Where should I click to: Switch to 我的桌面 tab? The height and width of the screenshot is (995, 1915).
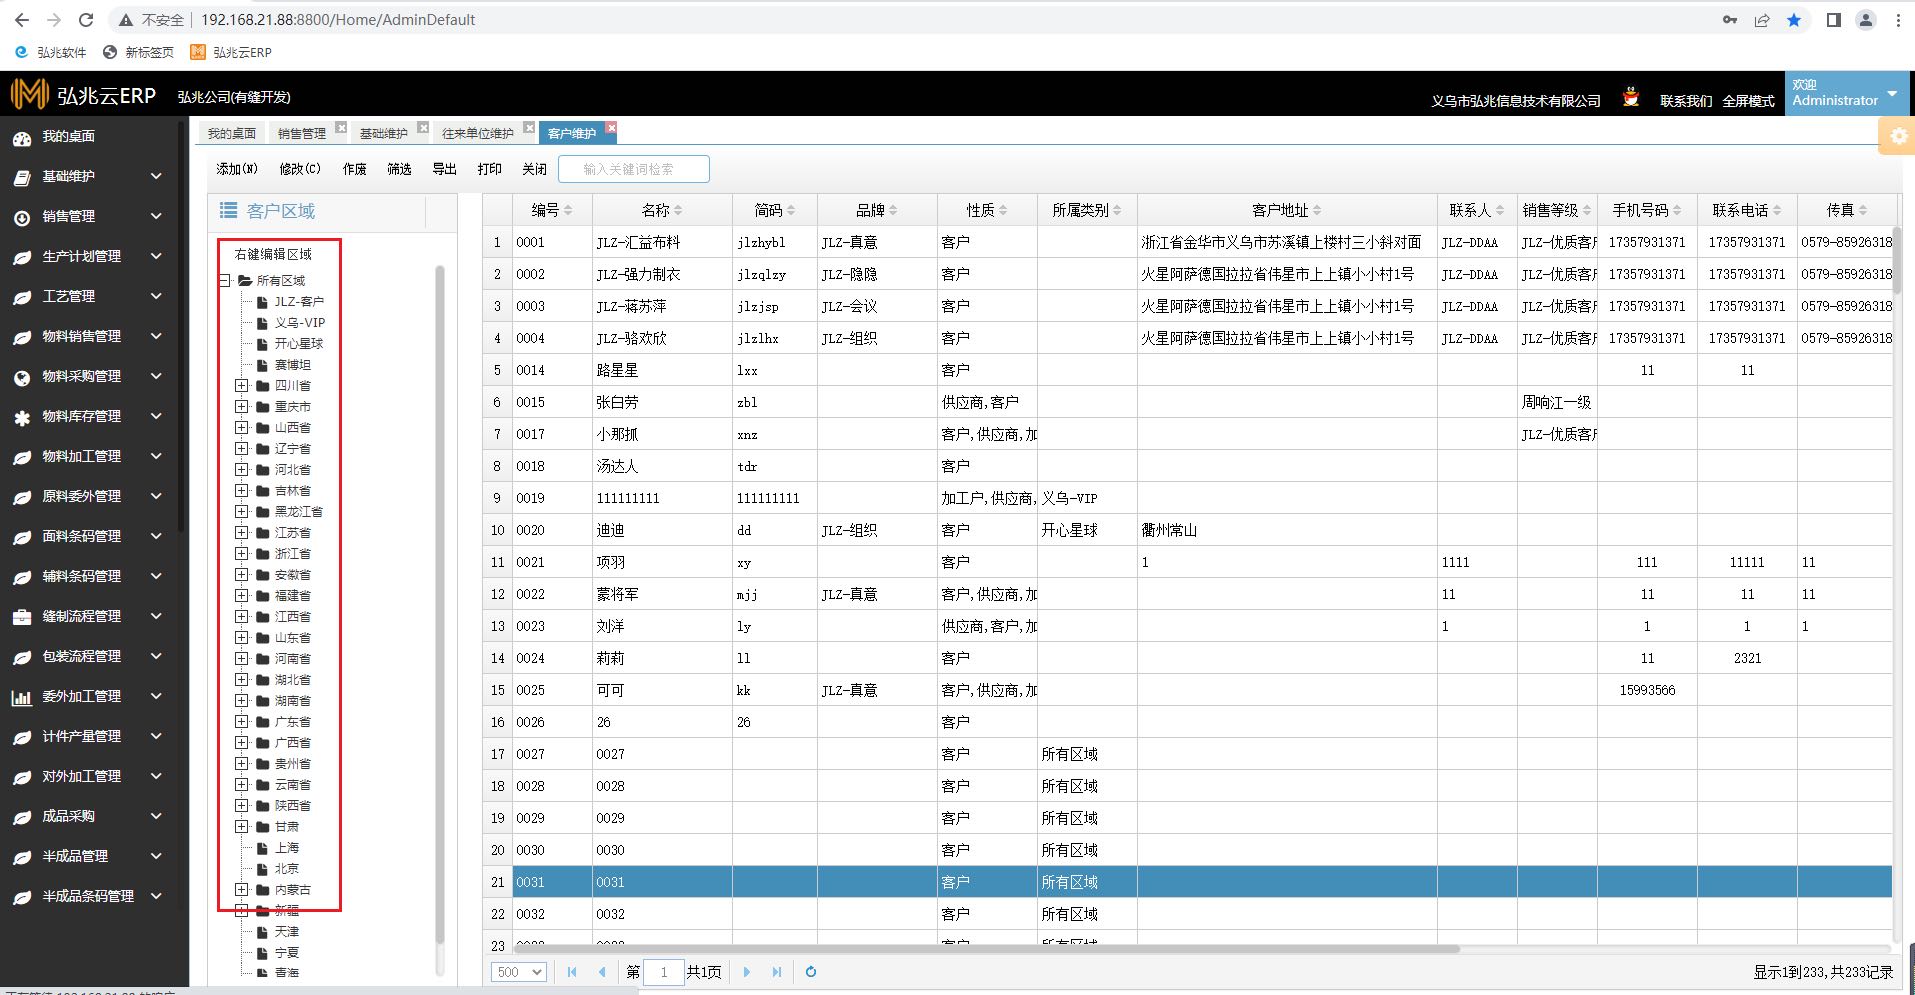(x=231, y=133)
